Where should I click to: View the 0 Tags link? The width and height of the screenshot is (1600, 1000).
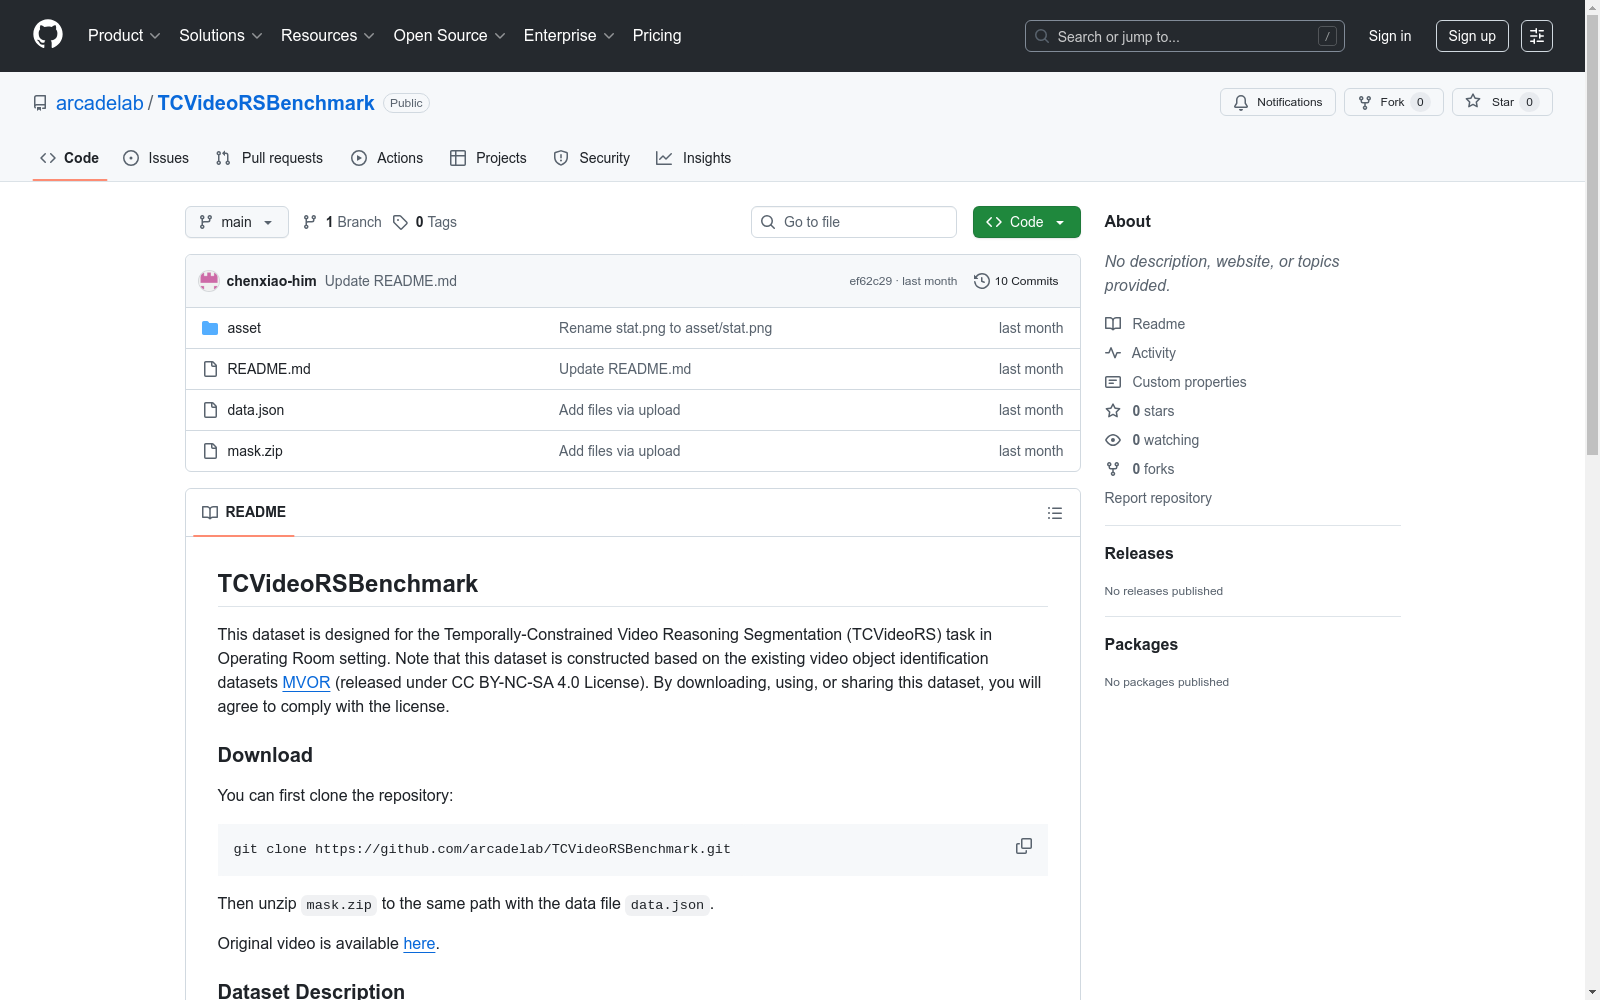425,222
